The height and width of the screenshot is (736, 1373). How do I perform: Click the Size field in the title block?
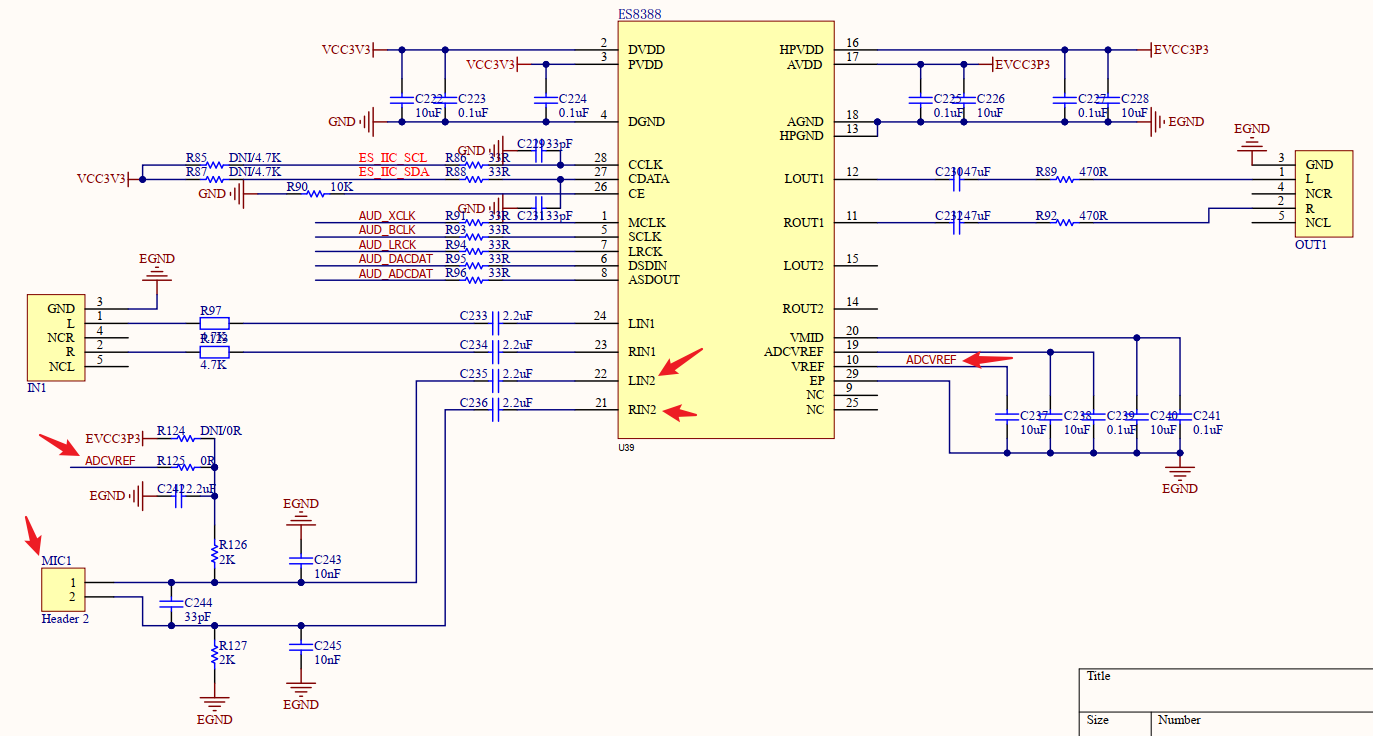1098,720
